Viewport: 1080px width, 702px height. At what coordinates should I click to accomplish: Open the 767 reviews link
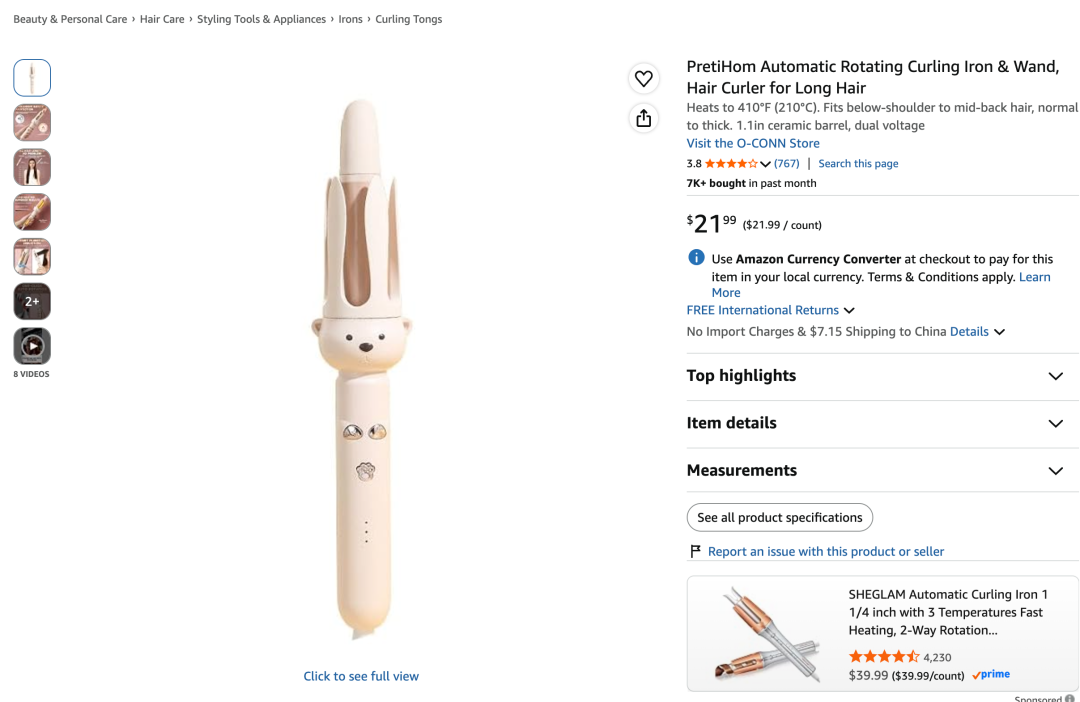(x=787, y=163)
